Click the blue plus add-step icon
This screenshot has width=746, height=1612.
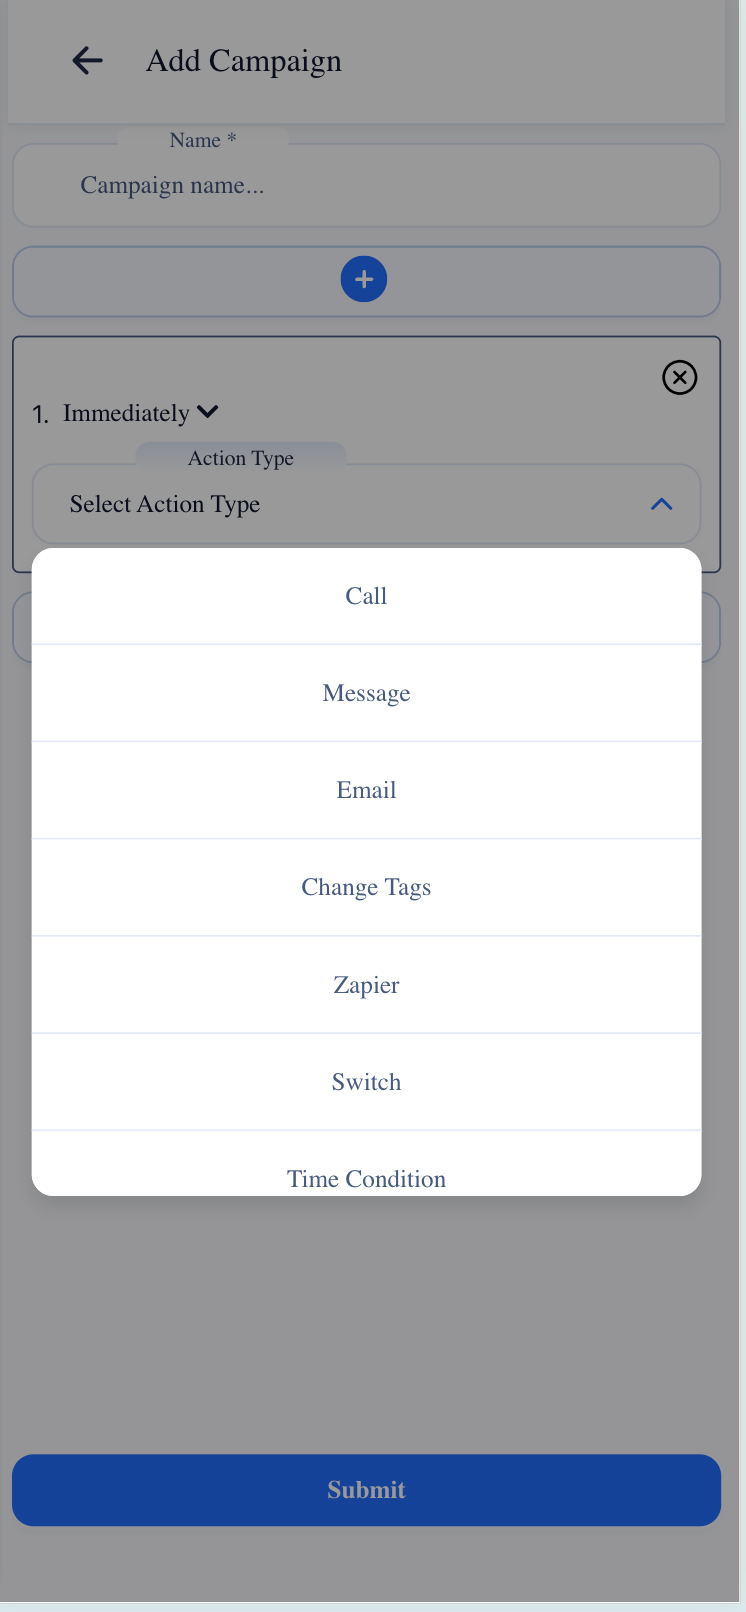(364, 279)
